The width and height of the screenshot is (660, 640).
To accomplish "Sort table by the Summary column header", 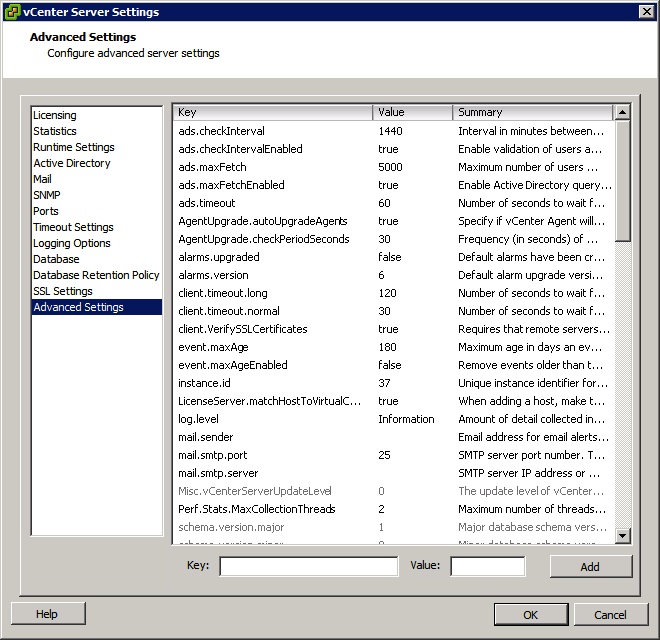I will (x=532, y=112).
